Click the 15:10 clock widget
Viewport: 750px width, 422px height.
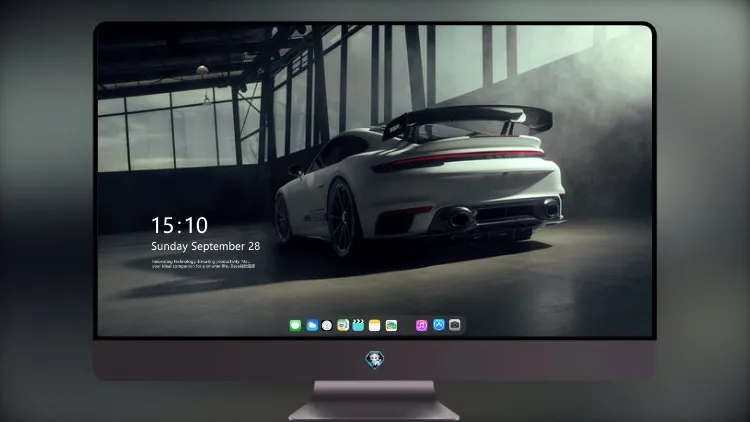[x=179, y=225]
